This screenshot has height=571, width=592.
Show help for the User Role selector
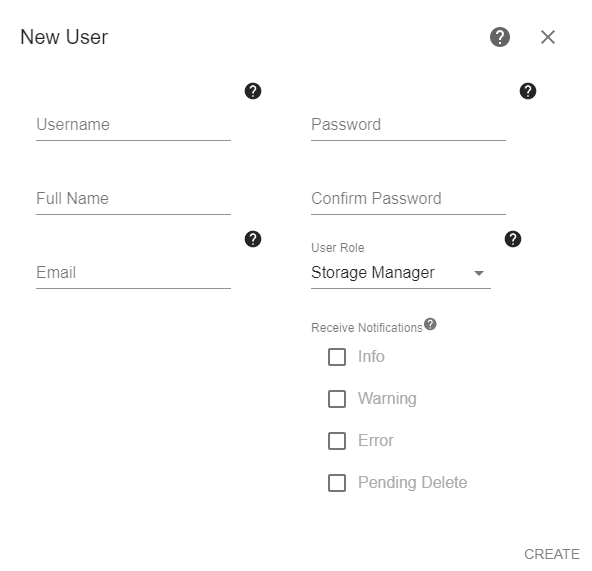(x=512, y=239)
